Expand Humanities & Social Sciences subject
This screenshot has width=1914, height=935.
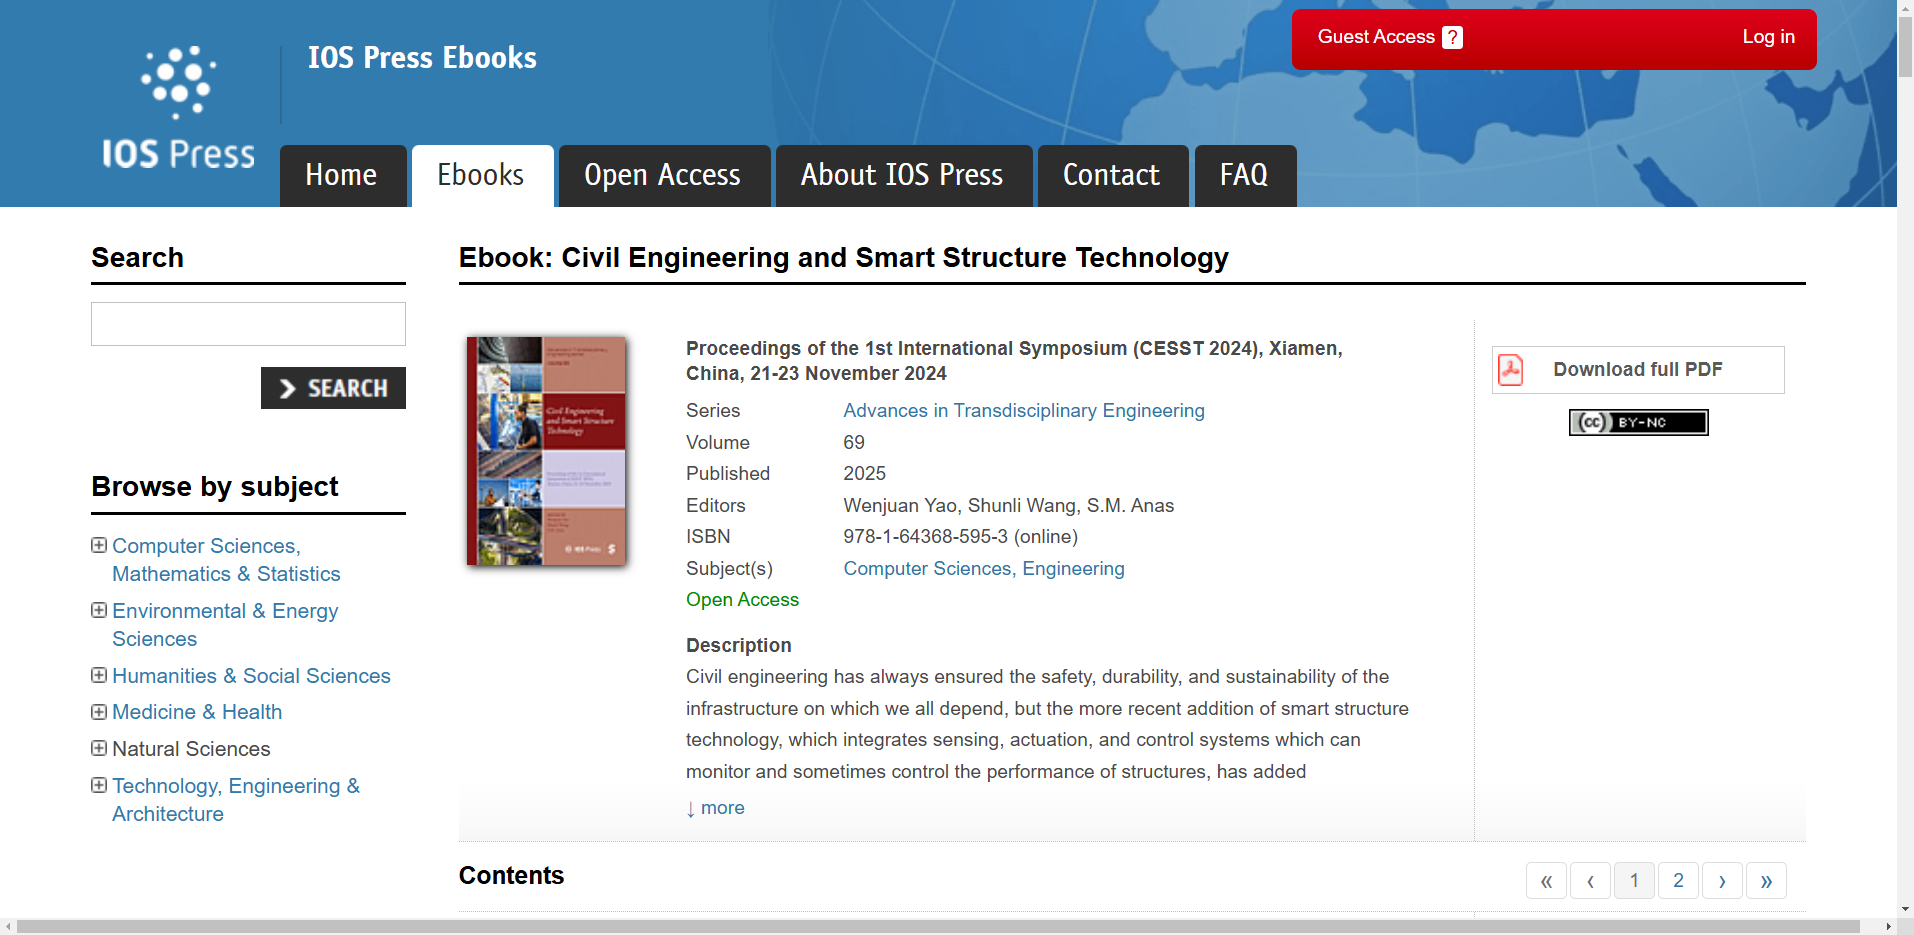(x=99, y=675)
